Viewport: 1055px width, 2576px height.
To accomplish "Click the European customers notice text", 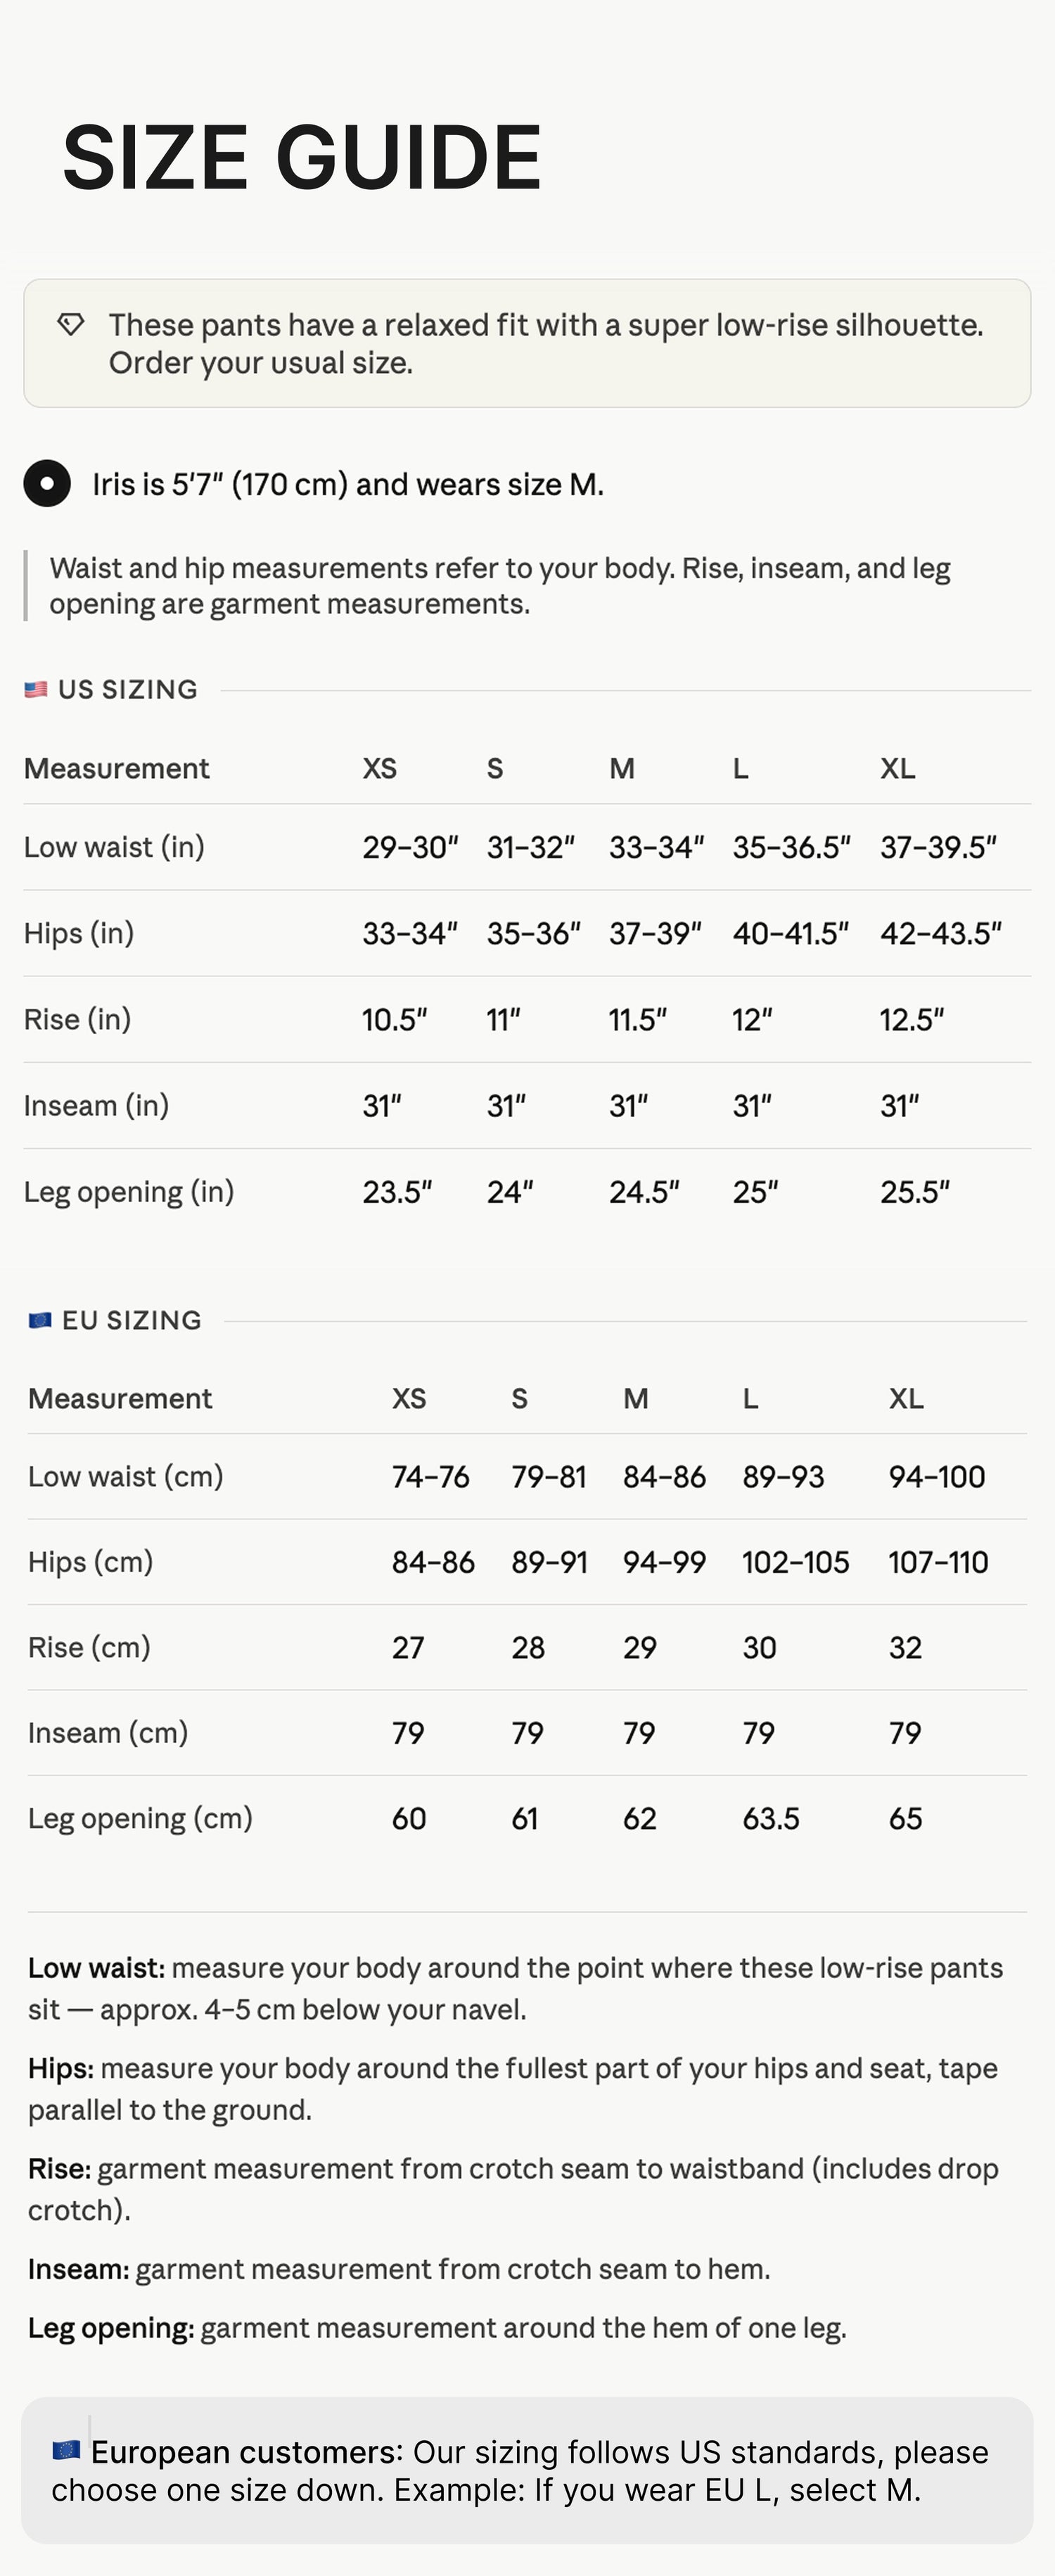I will [x=520, y=2470].
